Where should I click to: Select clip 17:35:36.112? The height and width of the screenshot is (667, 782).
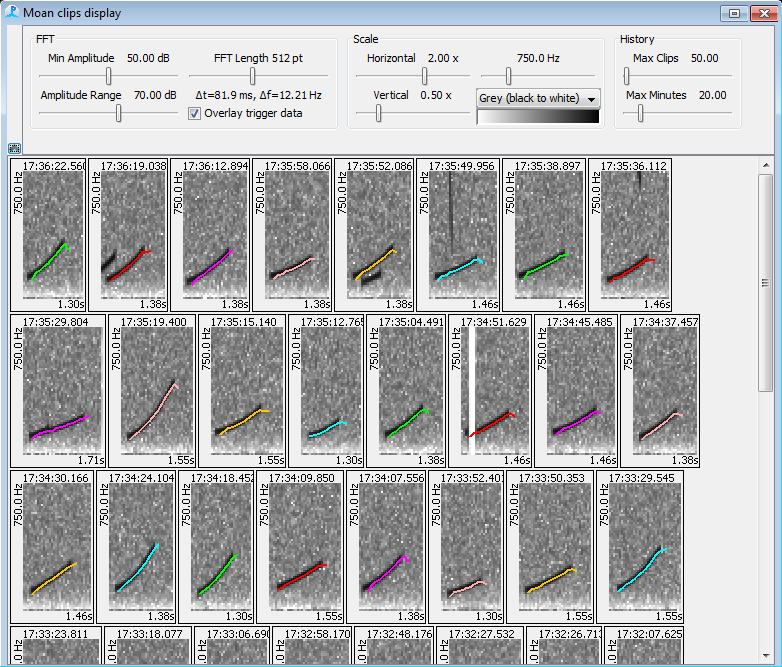pyautogui.click(x=630, y=235)
